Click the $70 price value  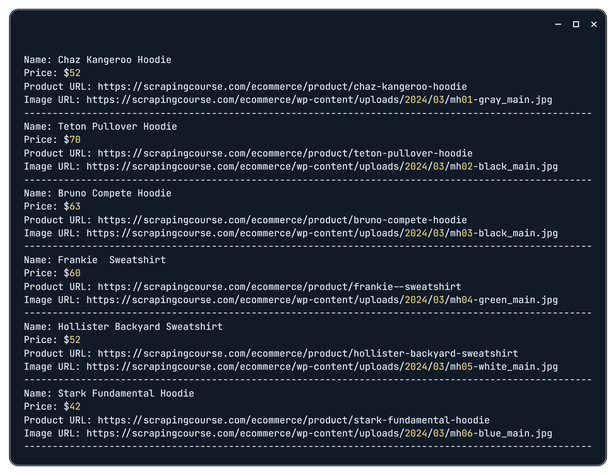72,140
